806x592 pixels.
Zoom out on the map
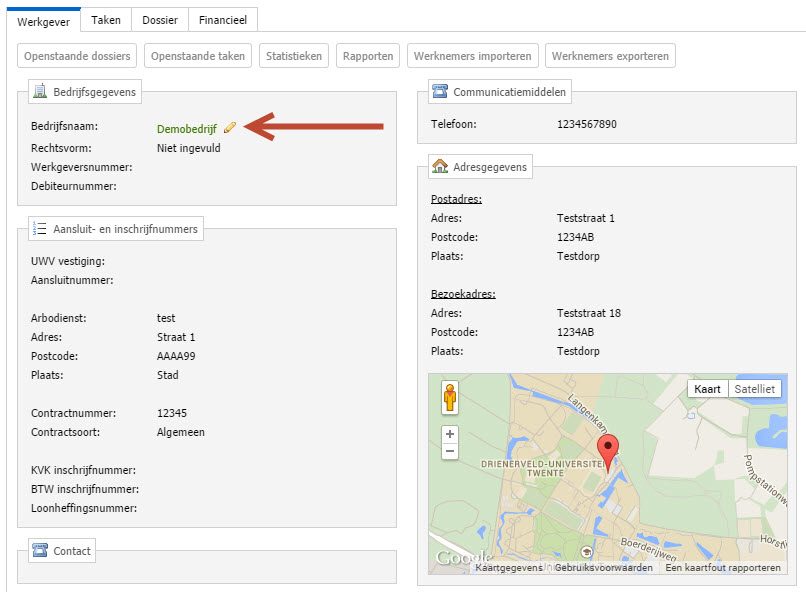tap(450, 451)
